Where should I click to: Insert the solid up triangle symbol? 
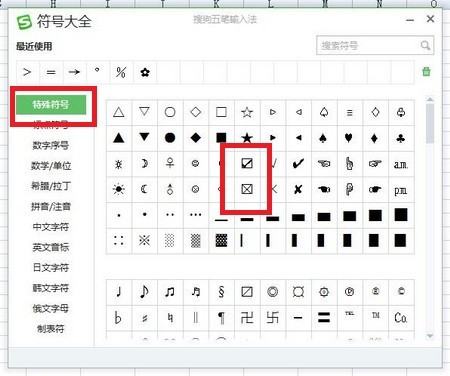point(119,138)
